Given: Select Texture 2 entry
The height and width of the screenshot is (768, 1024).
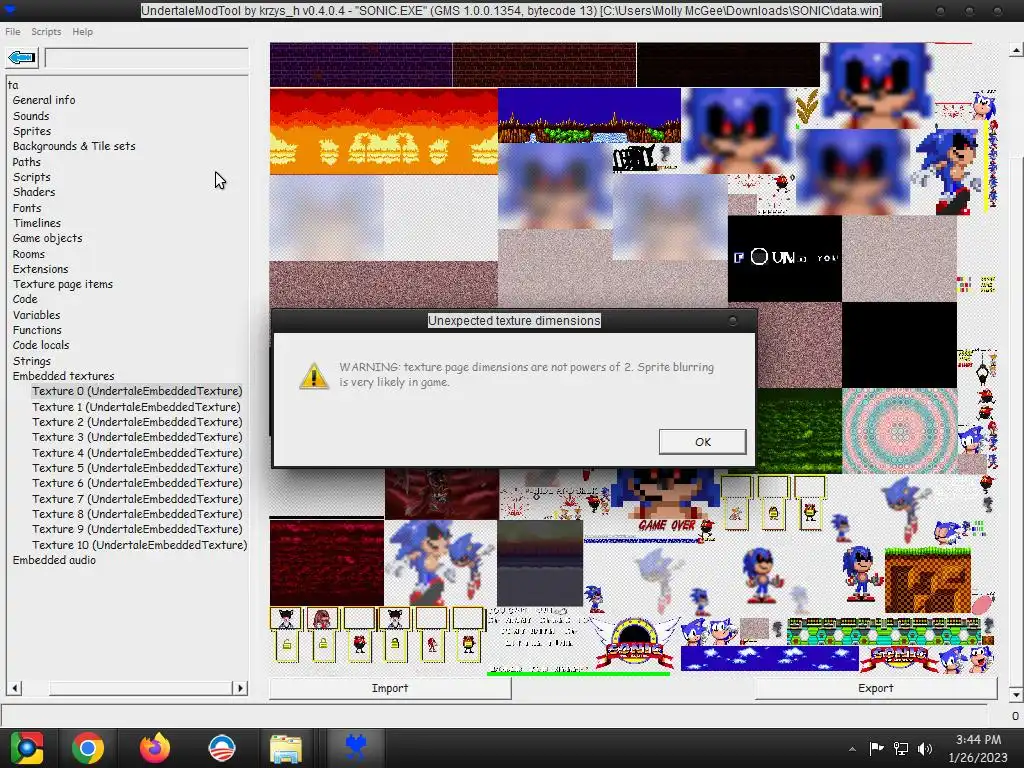Looking at the screenshot, I should click(137, 422).
